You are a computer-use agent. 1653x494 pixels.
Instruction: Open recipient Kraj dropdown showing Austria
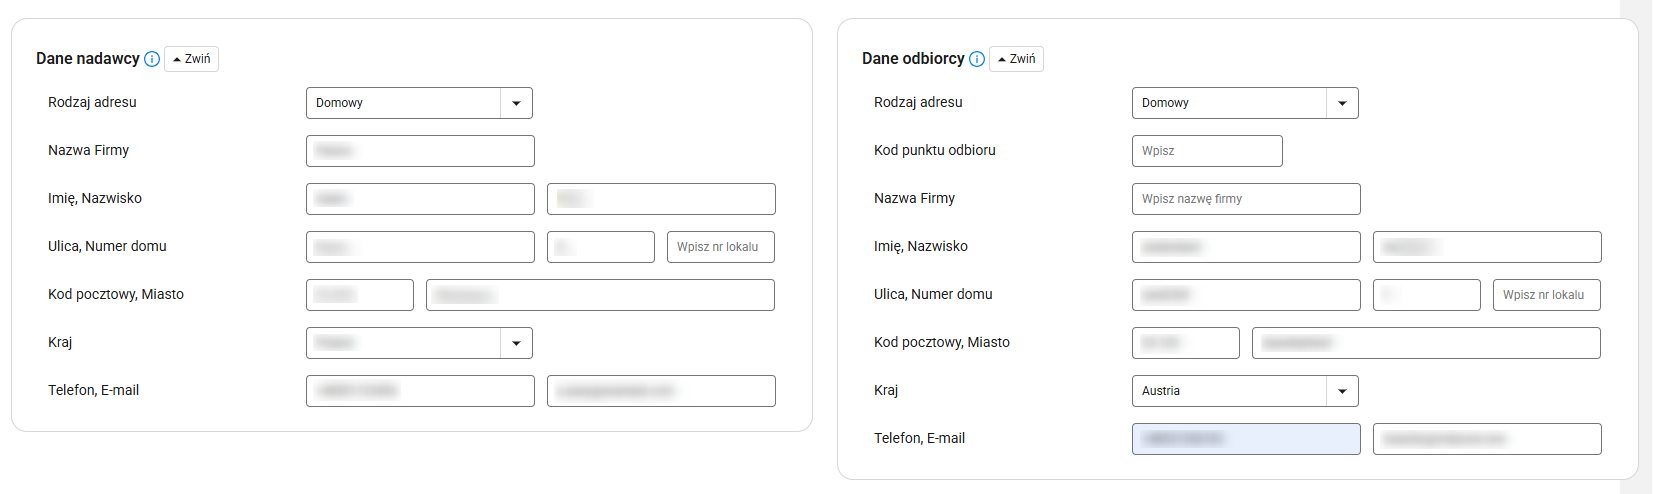point(1245,391)
